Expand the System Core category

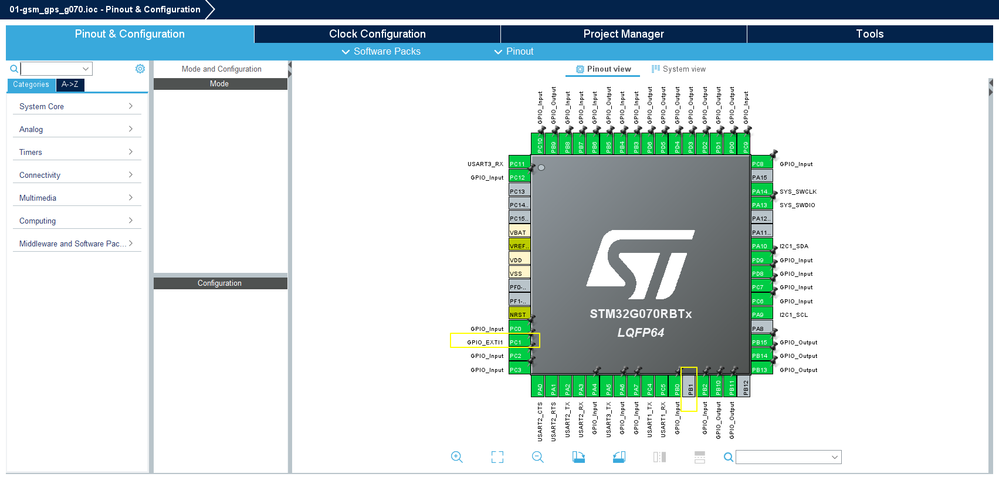click(x=76, y=106)
